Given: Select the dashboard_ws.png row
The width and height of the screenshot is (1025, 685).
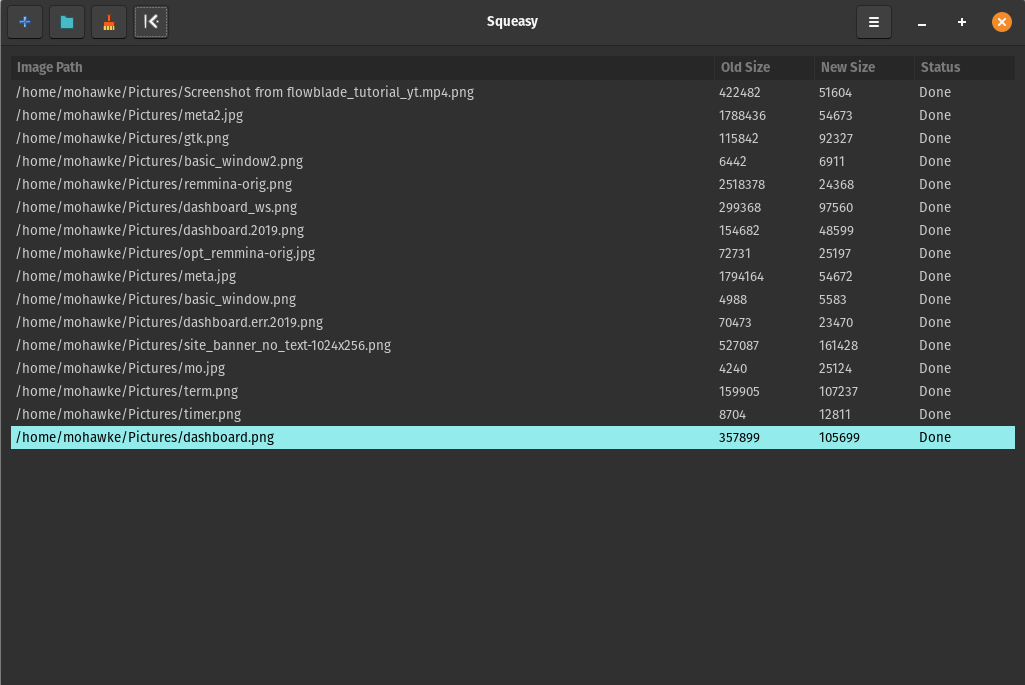Looking at the screenshot, I should (157, 207).
